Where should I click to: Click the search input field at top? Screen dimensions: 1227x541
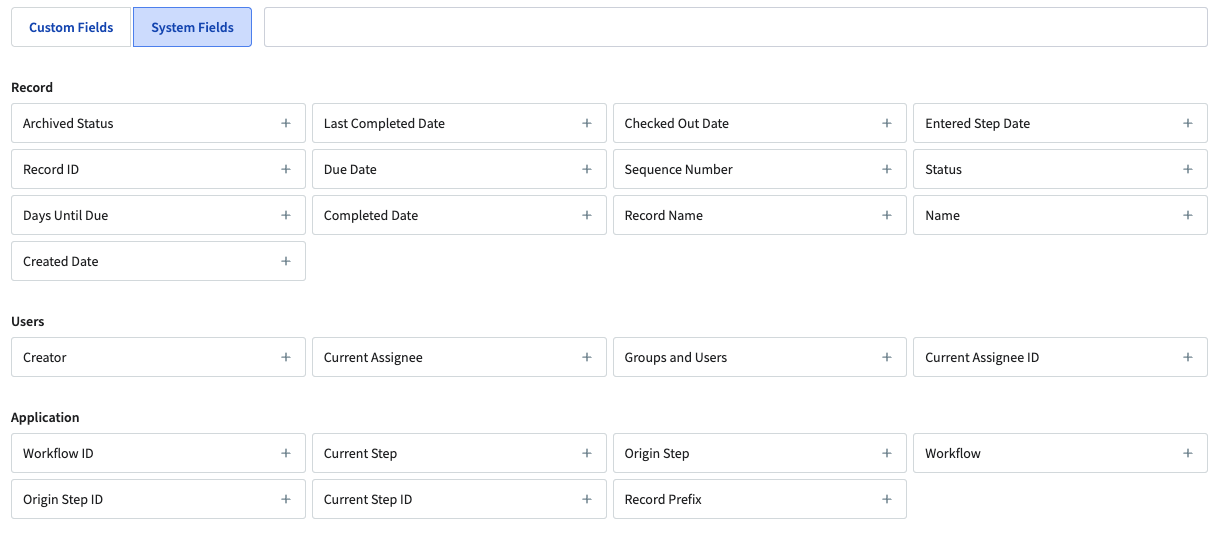point(735,28)
